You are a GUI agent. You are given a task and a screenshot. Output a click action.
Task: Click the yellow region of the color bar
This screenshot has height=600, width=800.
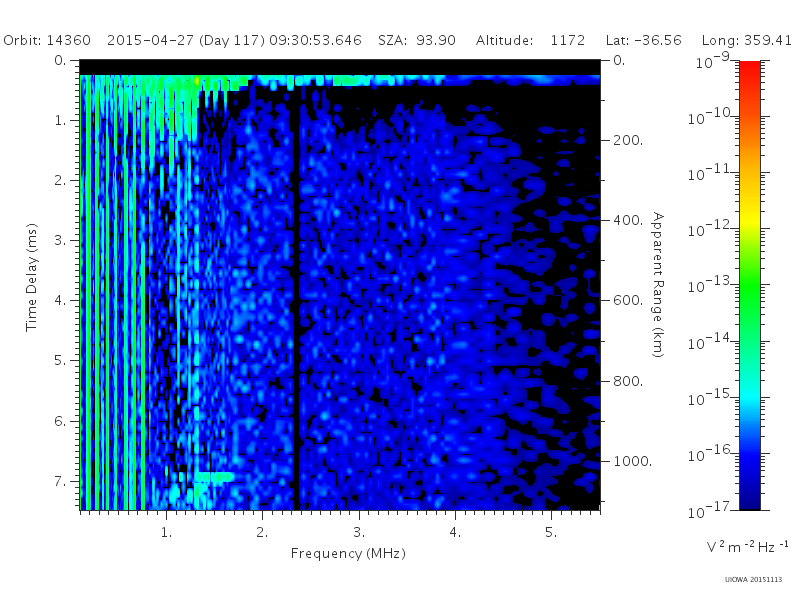point(749,217)
